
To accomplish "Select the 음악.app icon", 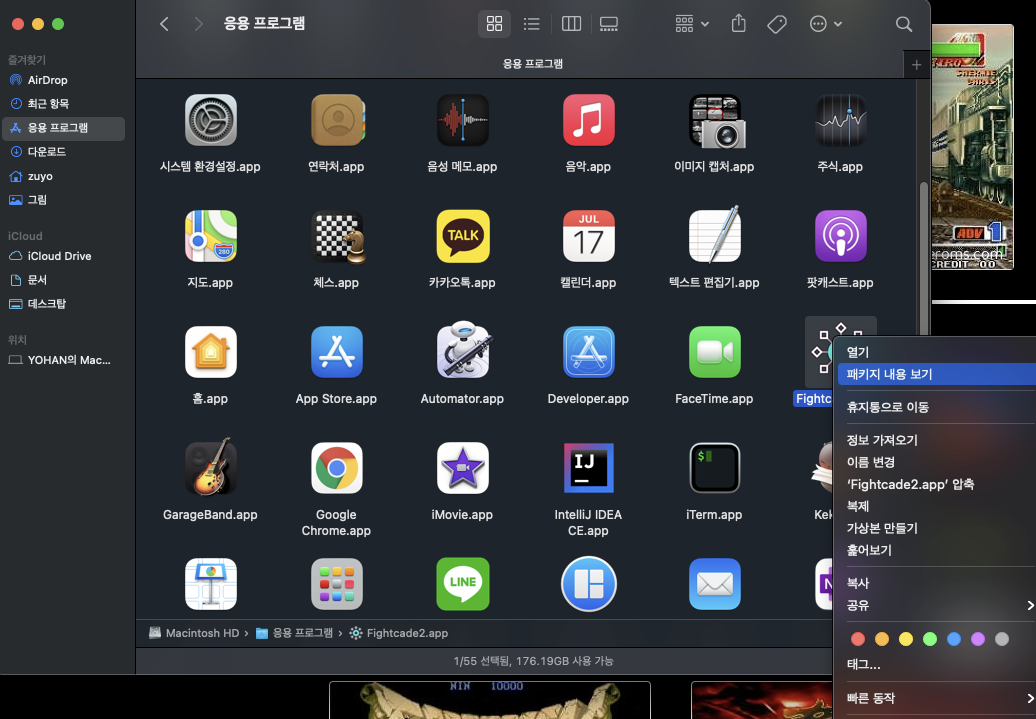I will (x=588, y=120).
